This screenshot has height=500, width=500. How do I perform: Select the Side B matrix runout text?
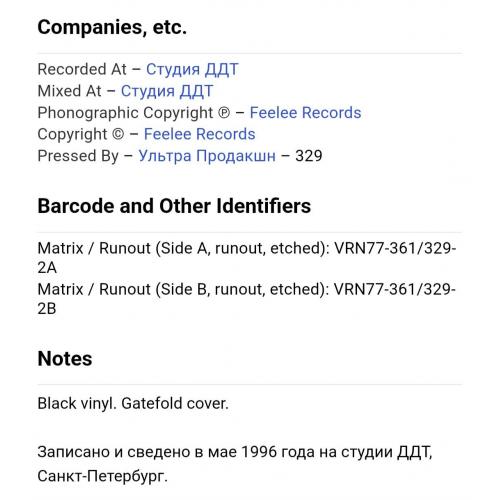(x=247, y=299)
